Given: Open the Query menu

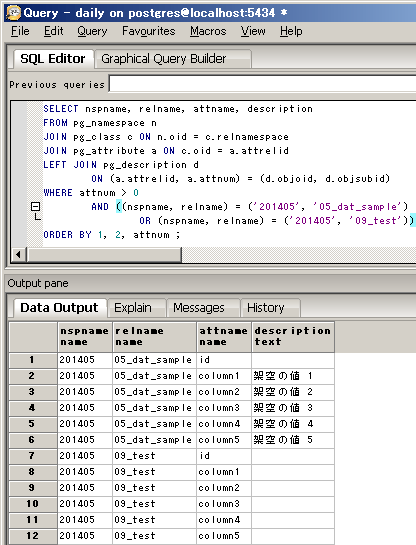Looking at the screenshot, I should coord(92,31).
